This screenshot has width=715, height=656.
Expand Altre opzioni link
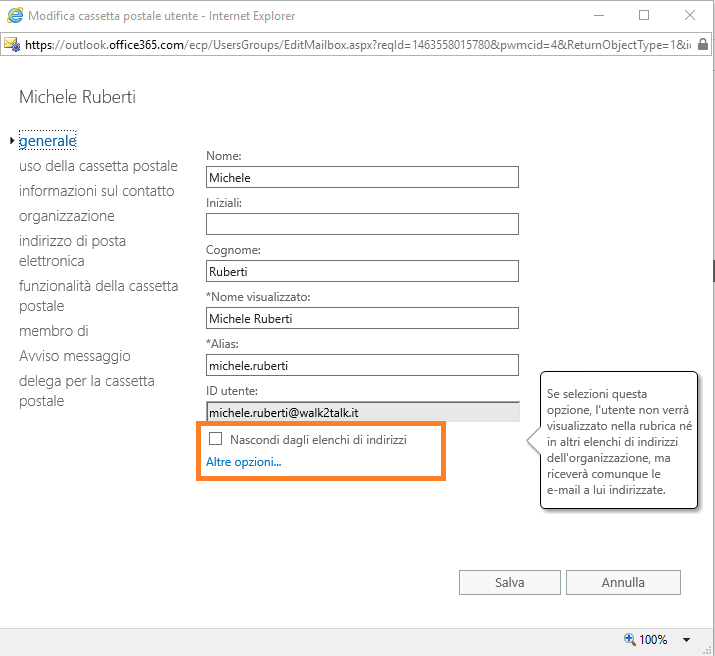coord(243,462)
